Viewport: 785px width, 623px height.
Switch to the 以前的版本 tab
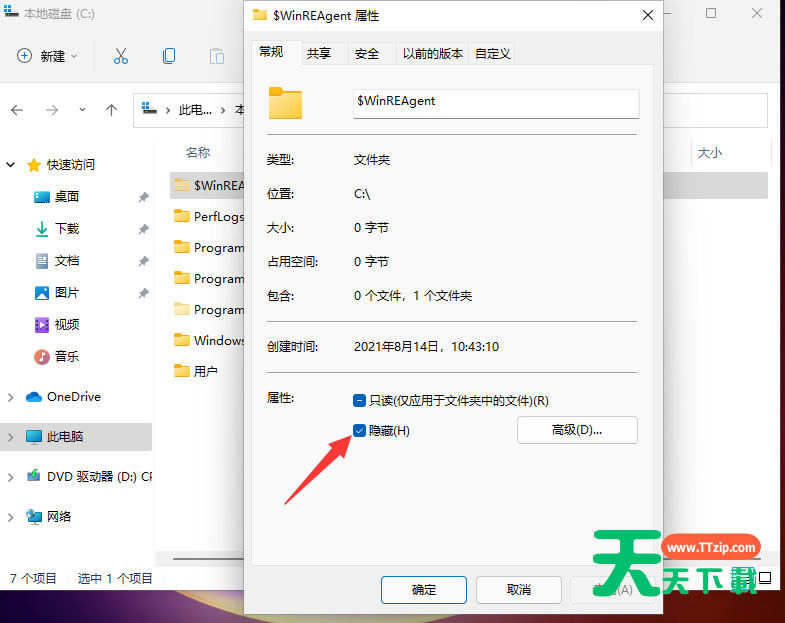tap(433, 54)
